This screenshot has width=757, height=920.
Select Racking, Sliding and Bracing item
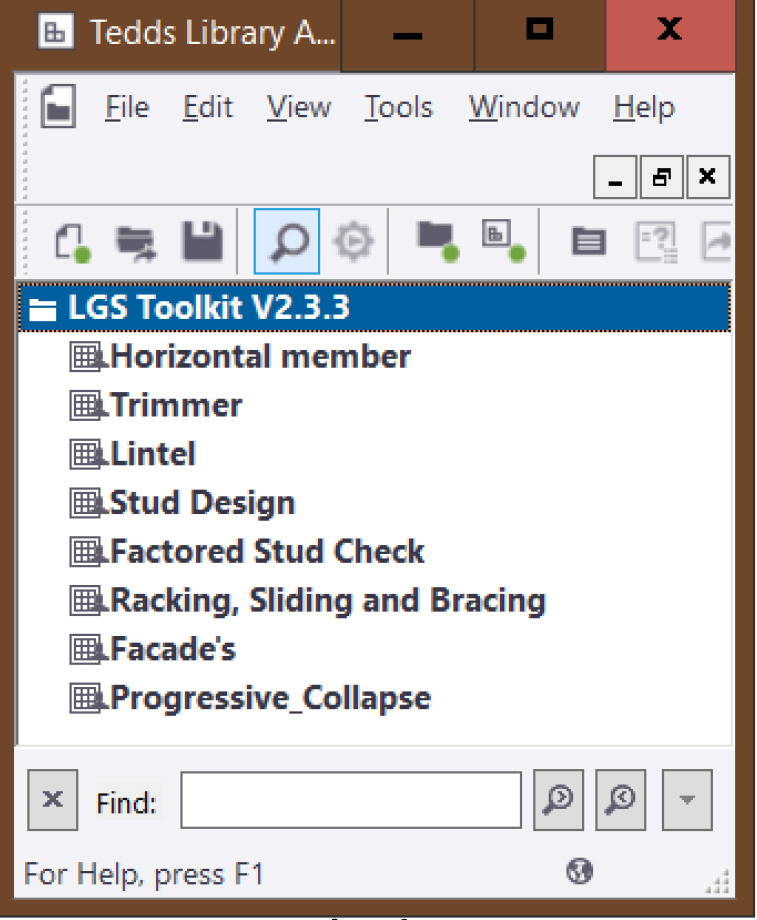[327, 601]
